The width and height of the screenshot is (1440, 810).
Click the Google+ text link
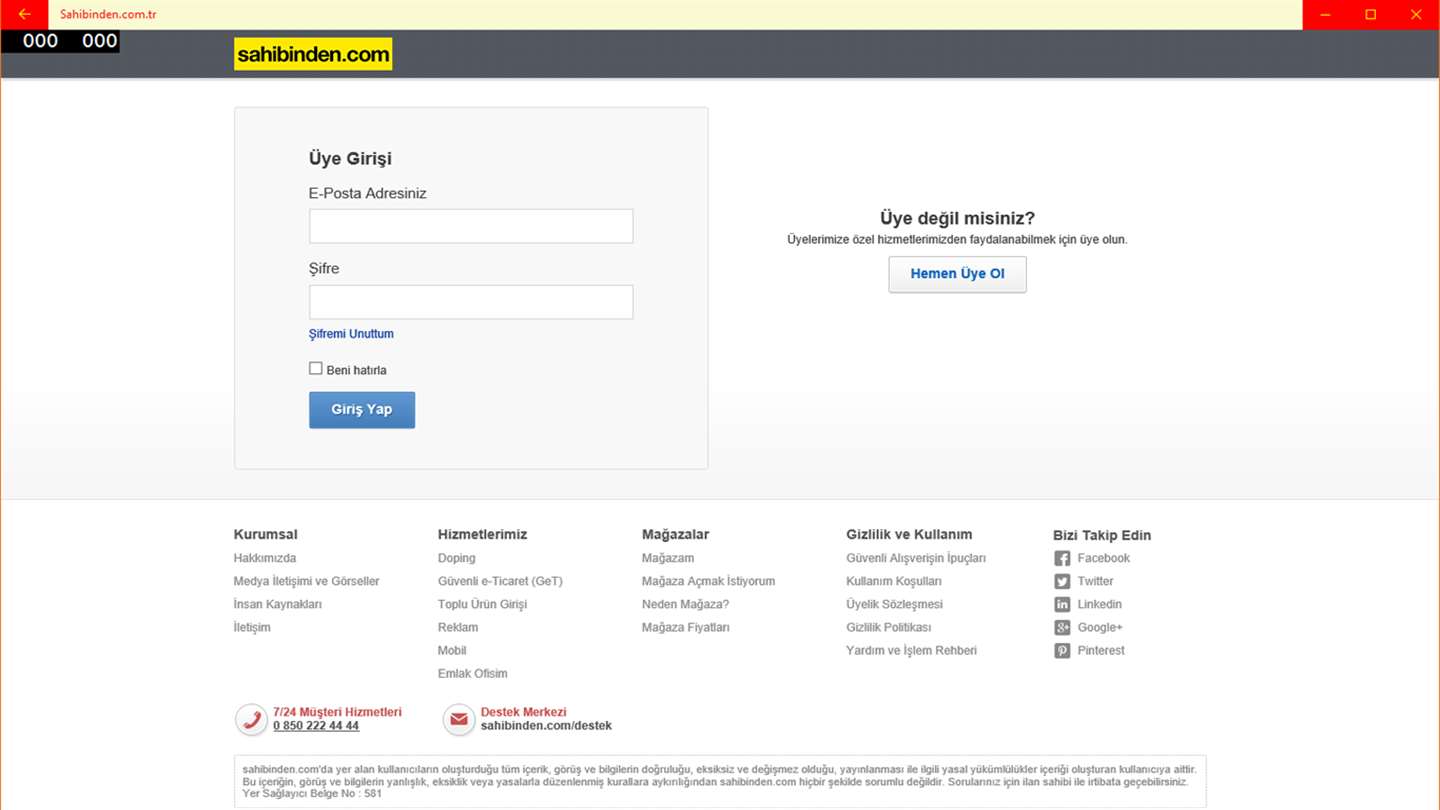[x=1100, y=627]
